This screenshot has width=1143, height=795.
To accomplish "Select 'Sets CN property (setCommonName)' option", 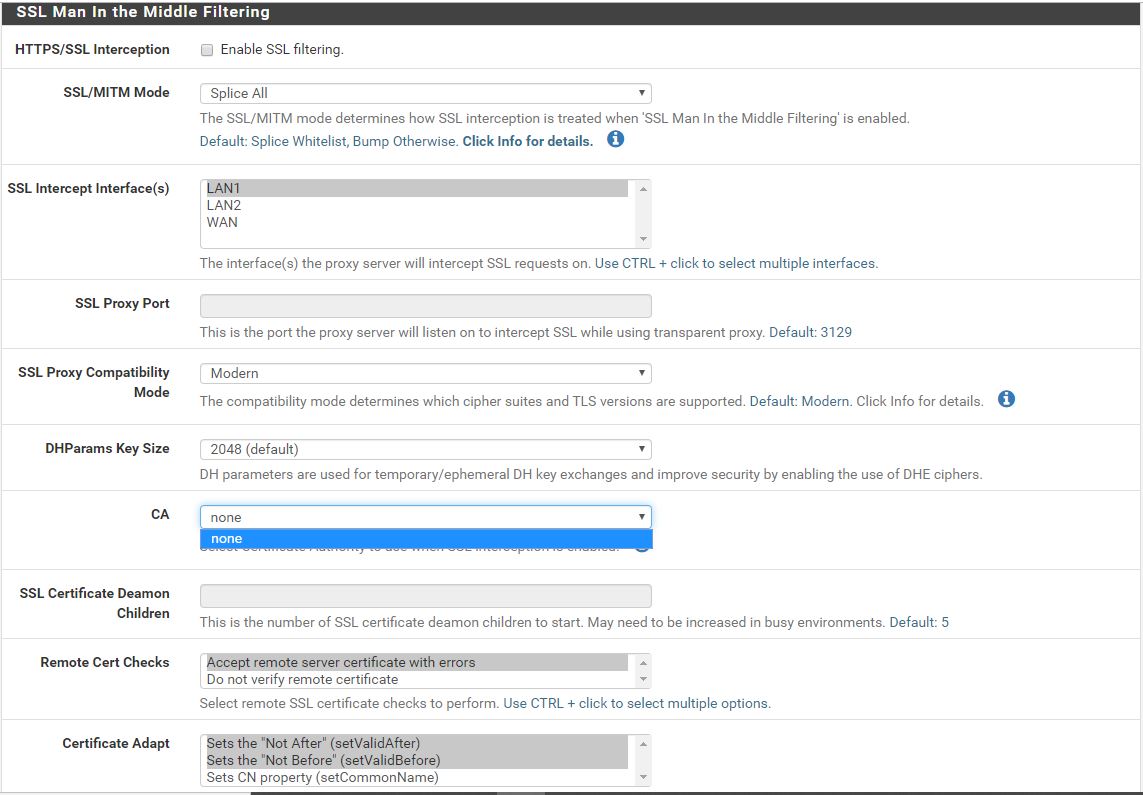I will [x=415, y=777].
